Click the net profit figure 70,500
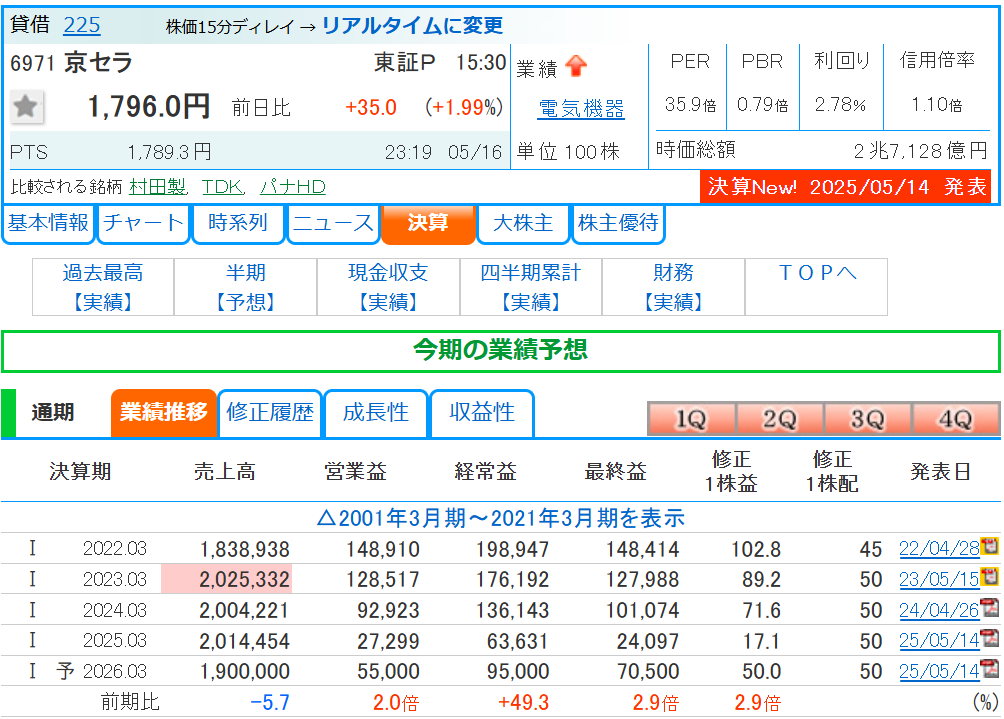This screenshot has height=719, width=1004. (648, 671)
